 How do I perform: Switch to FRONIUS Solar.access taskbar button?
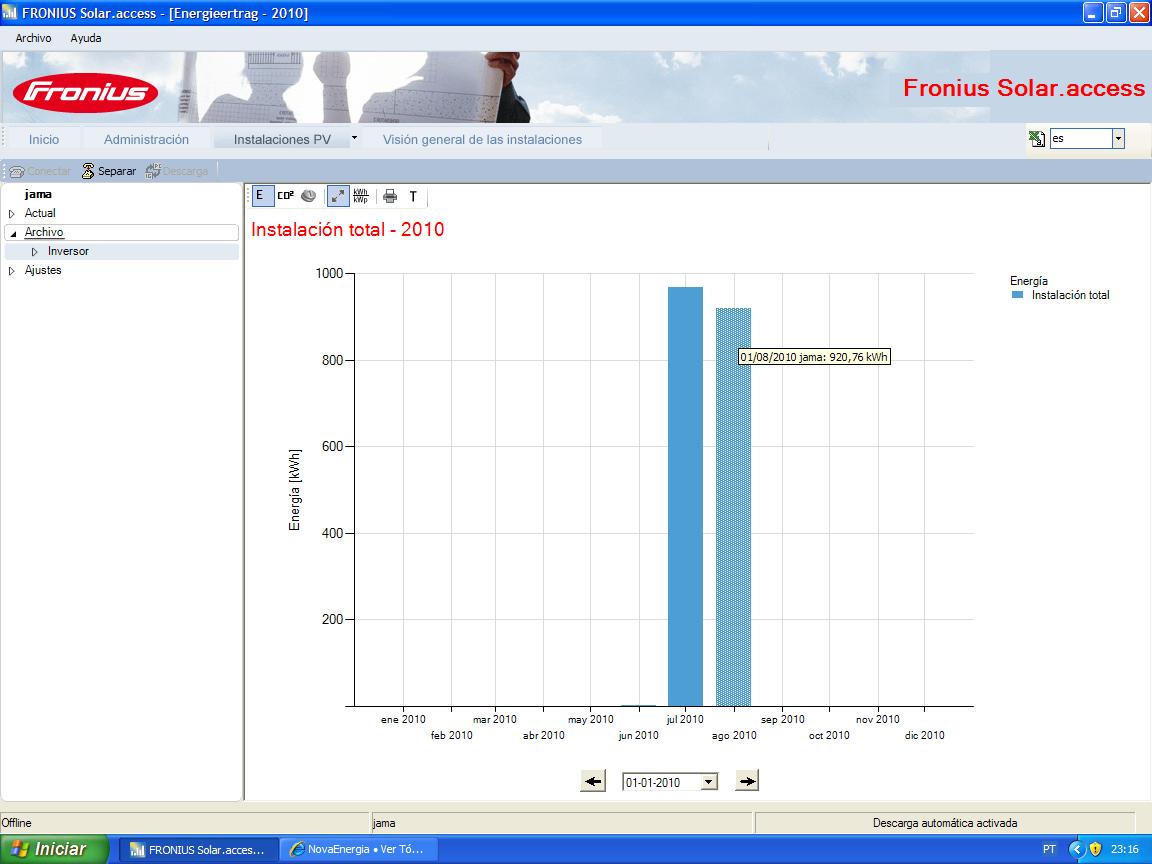click(198, 850)
